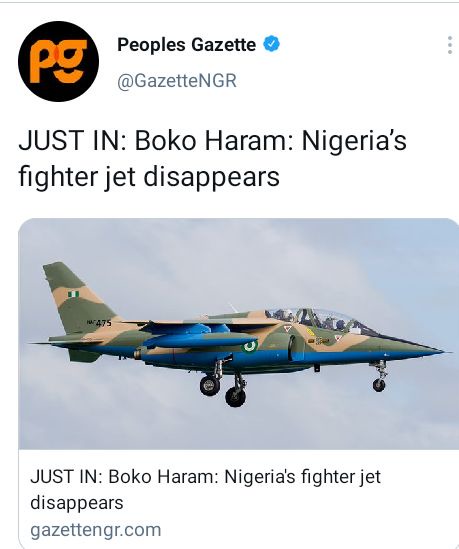Select the tweet text about fighter jet

[212, 158]
